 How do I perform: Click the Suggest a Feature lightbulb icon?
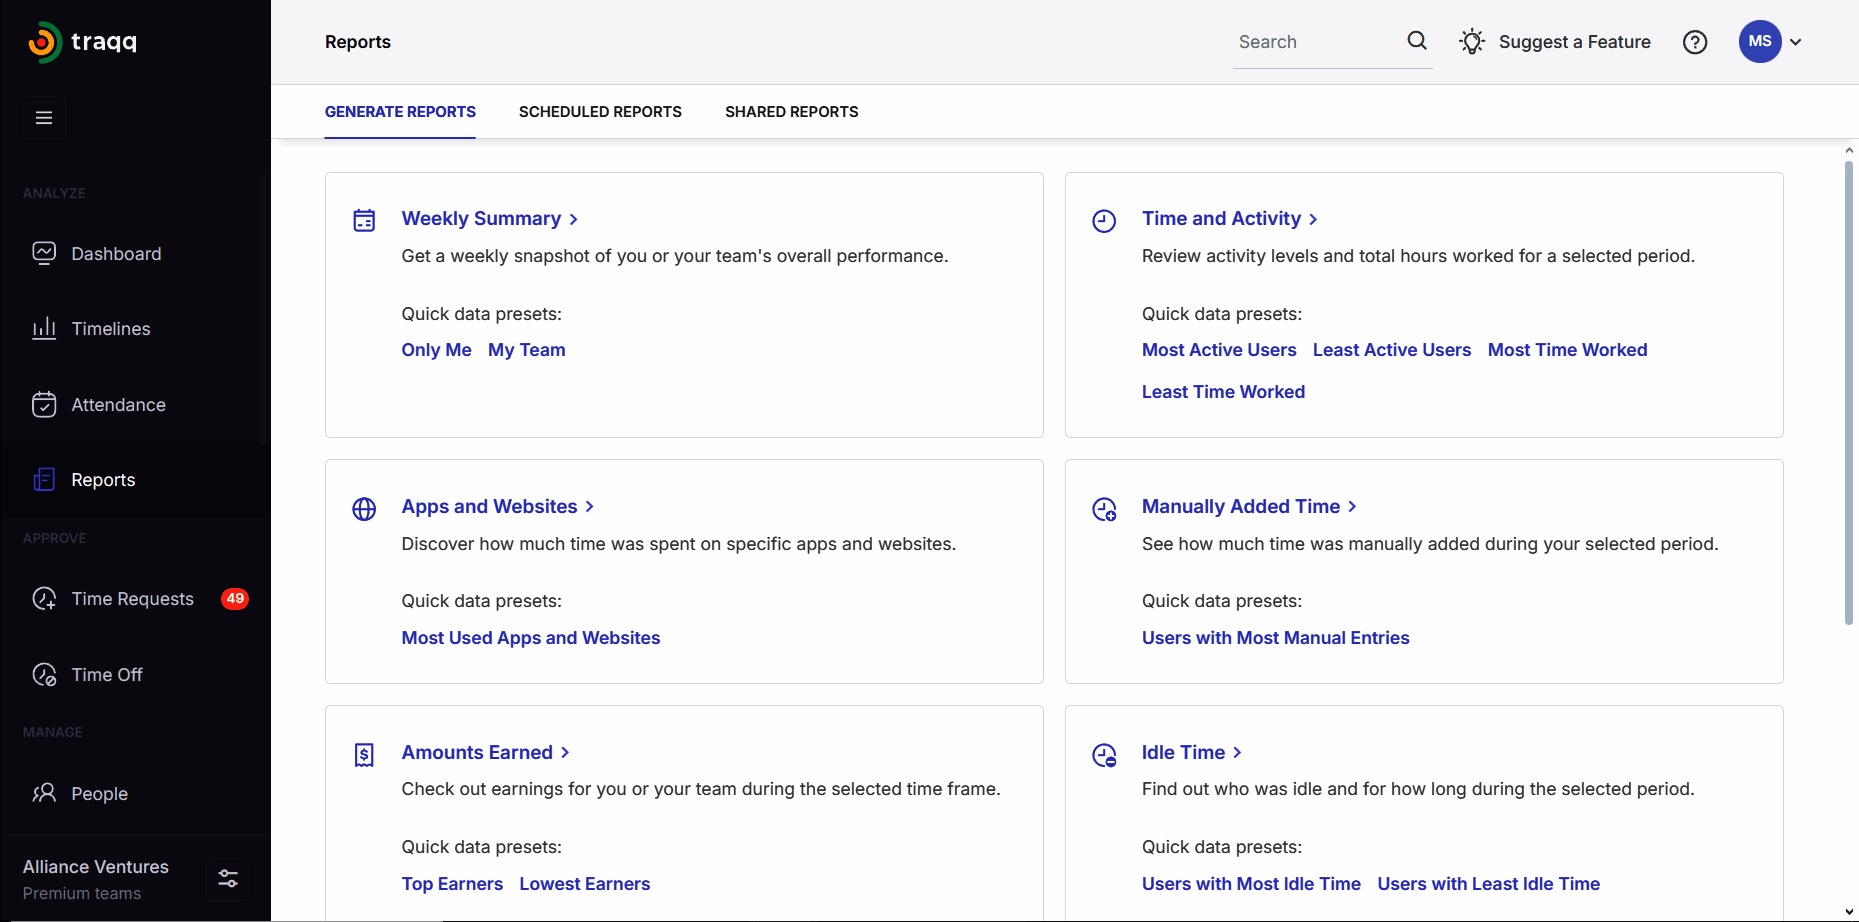click(1471, 42)
